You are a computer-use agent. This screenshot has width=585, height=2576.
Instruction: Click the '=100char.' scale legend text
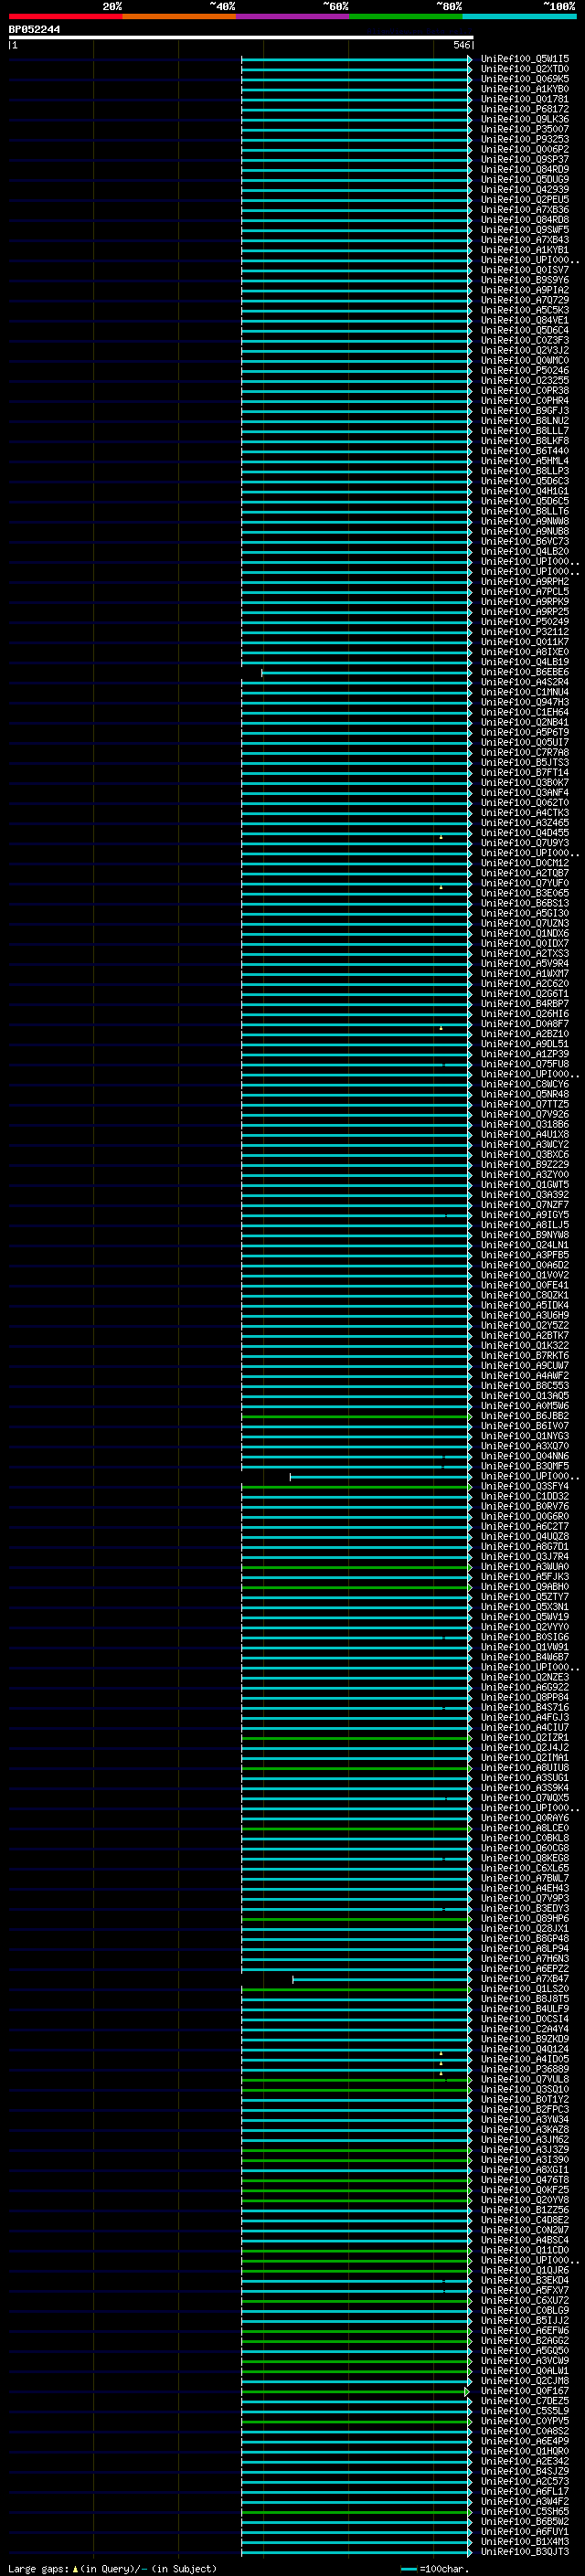pyautogui.click(x=444, y=2569)
